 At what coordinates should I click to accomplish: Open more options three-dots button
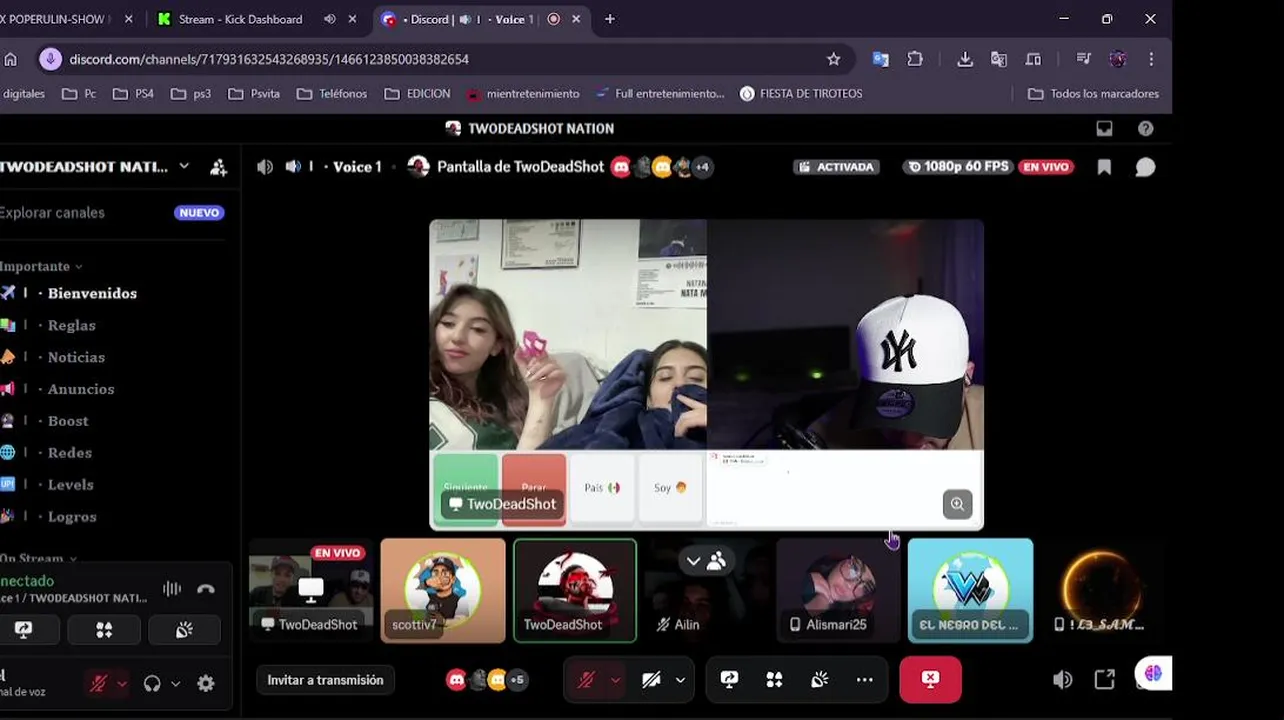[865, 680]
